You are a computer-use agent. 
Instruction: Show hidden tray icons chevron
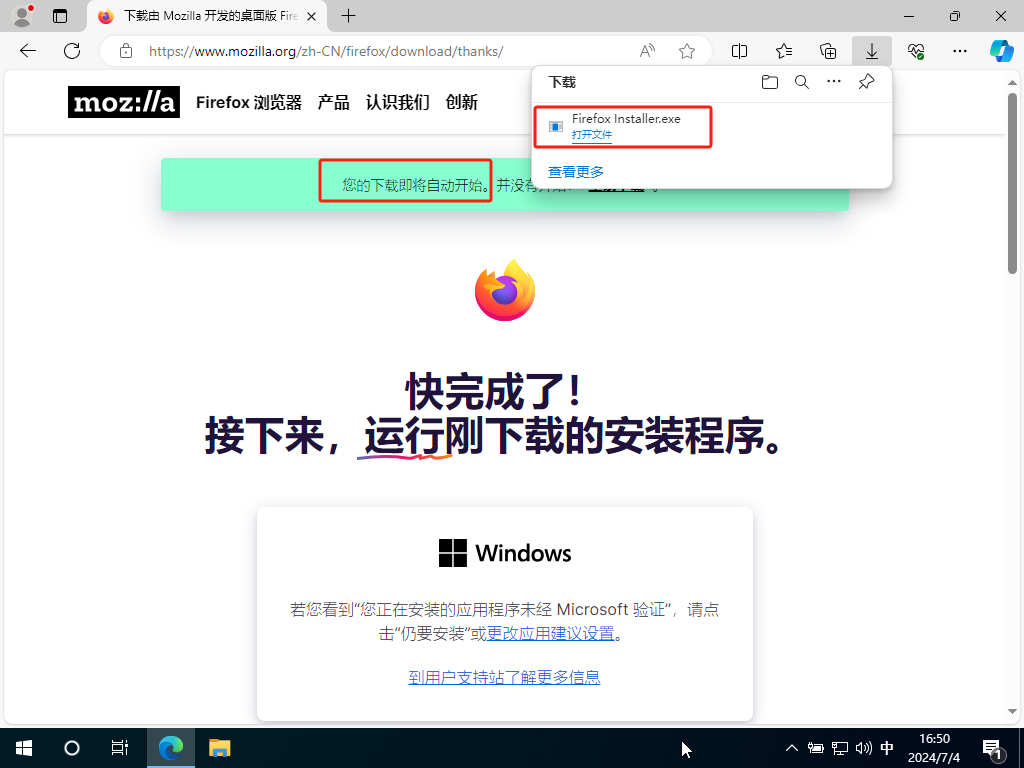click(x=792, y=748)
